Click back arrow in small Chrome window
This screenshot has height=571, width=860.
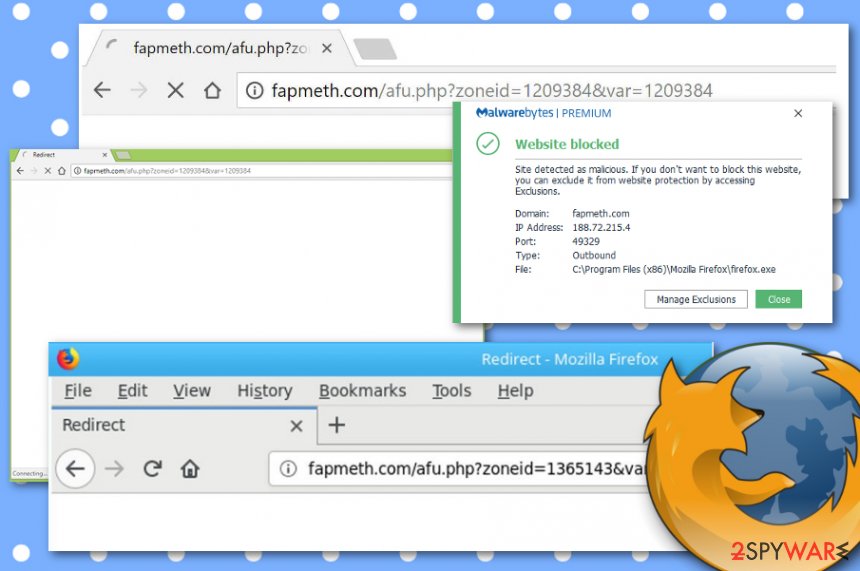20,171
